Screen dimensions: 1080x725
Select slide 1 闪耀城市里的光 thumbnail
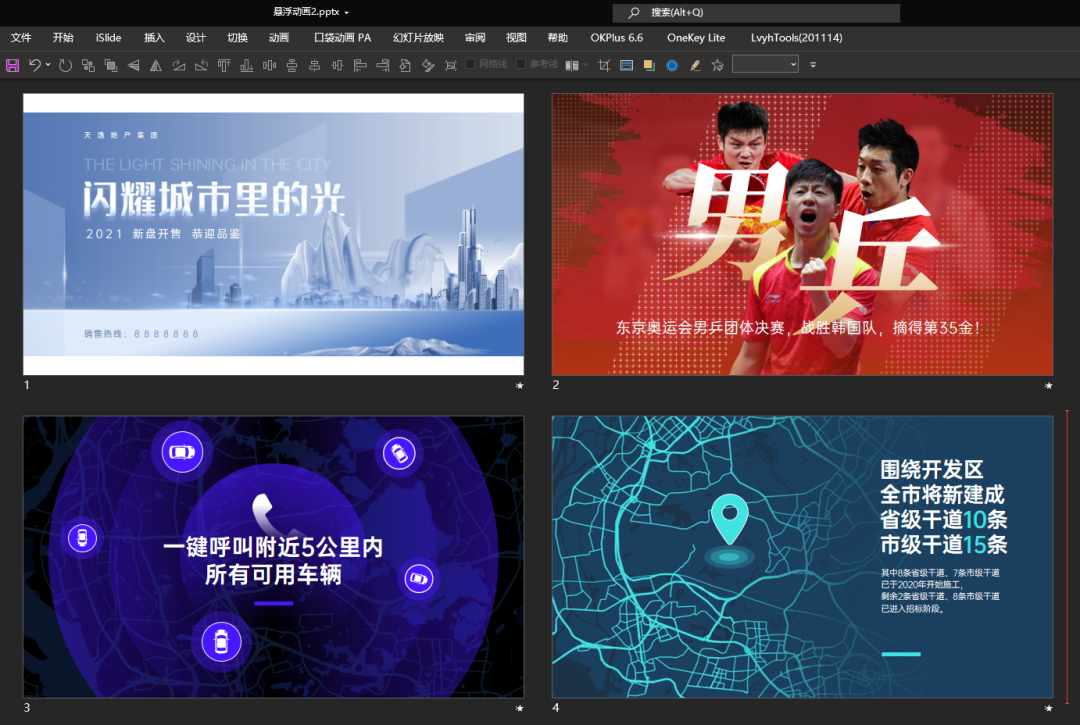pos(273,234)
